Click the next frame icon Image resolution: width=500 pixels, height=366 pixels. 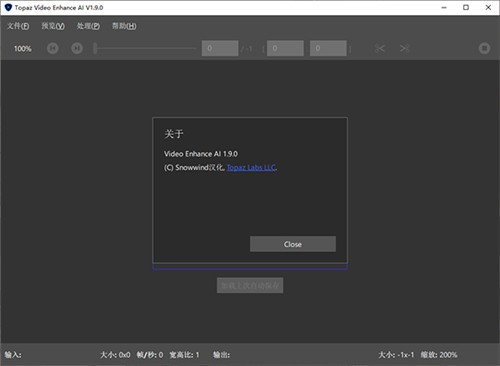pyautogui.click(x=77, y=48)
